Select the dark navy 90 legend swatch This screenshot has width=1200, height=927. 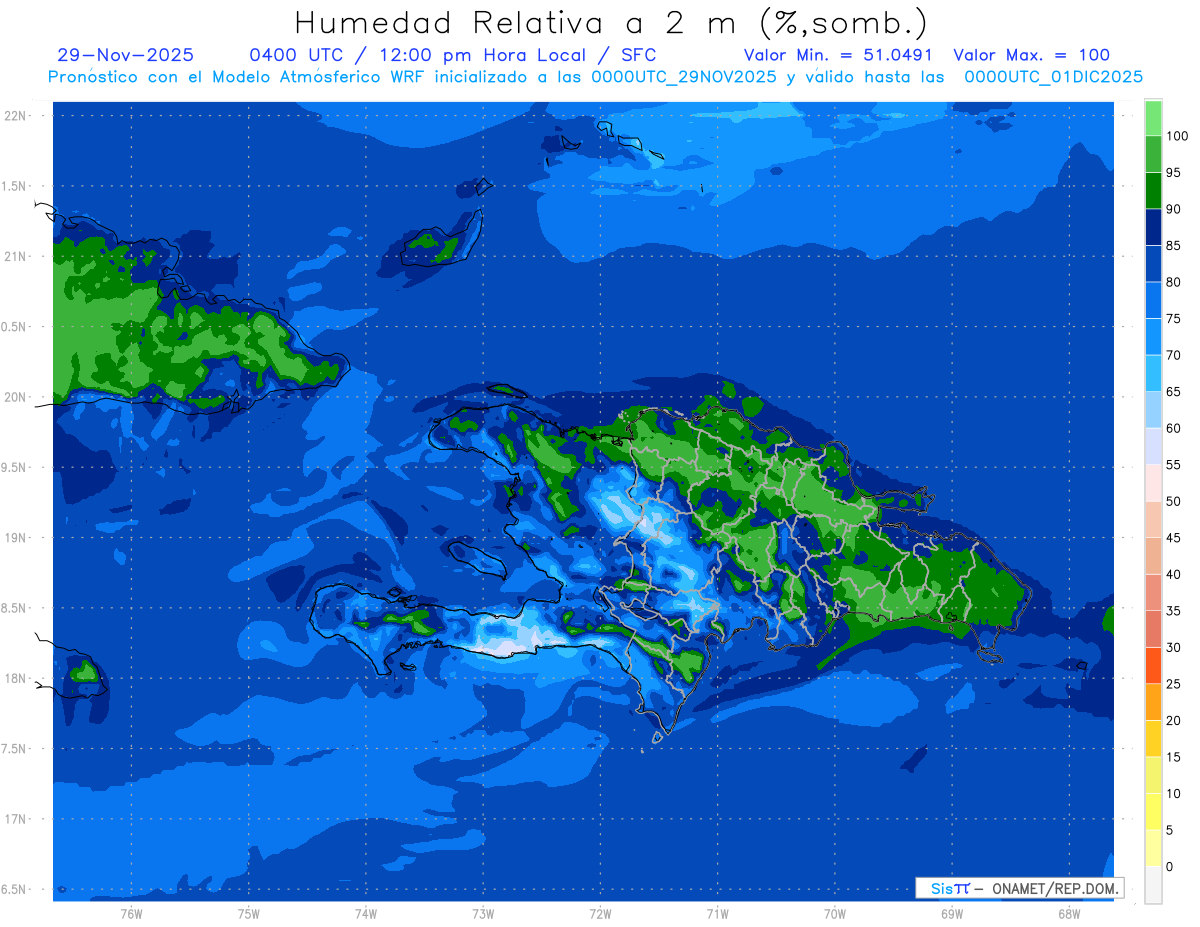[1153, 227]
